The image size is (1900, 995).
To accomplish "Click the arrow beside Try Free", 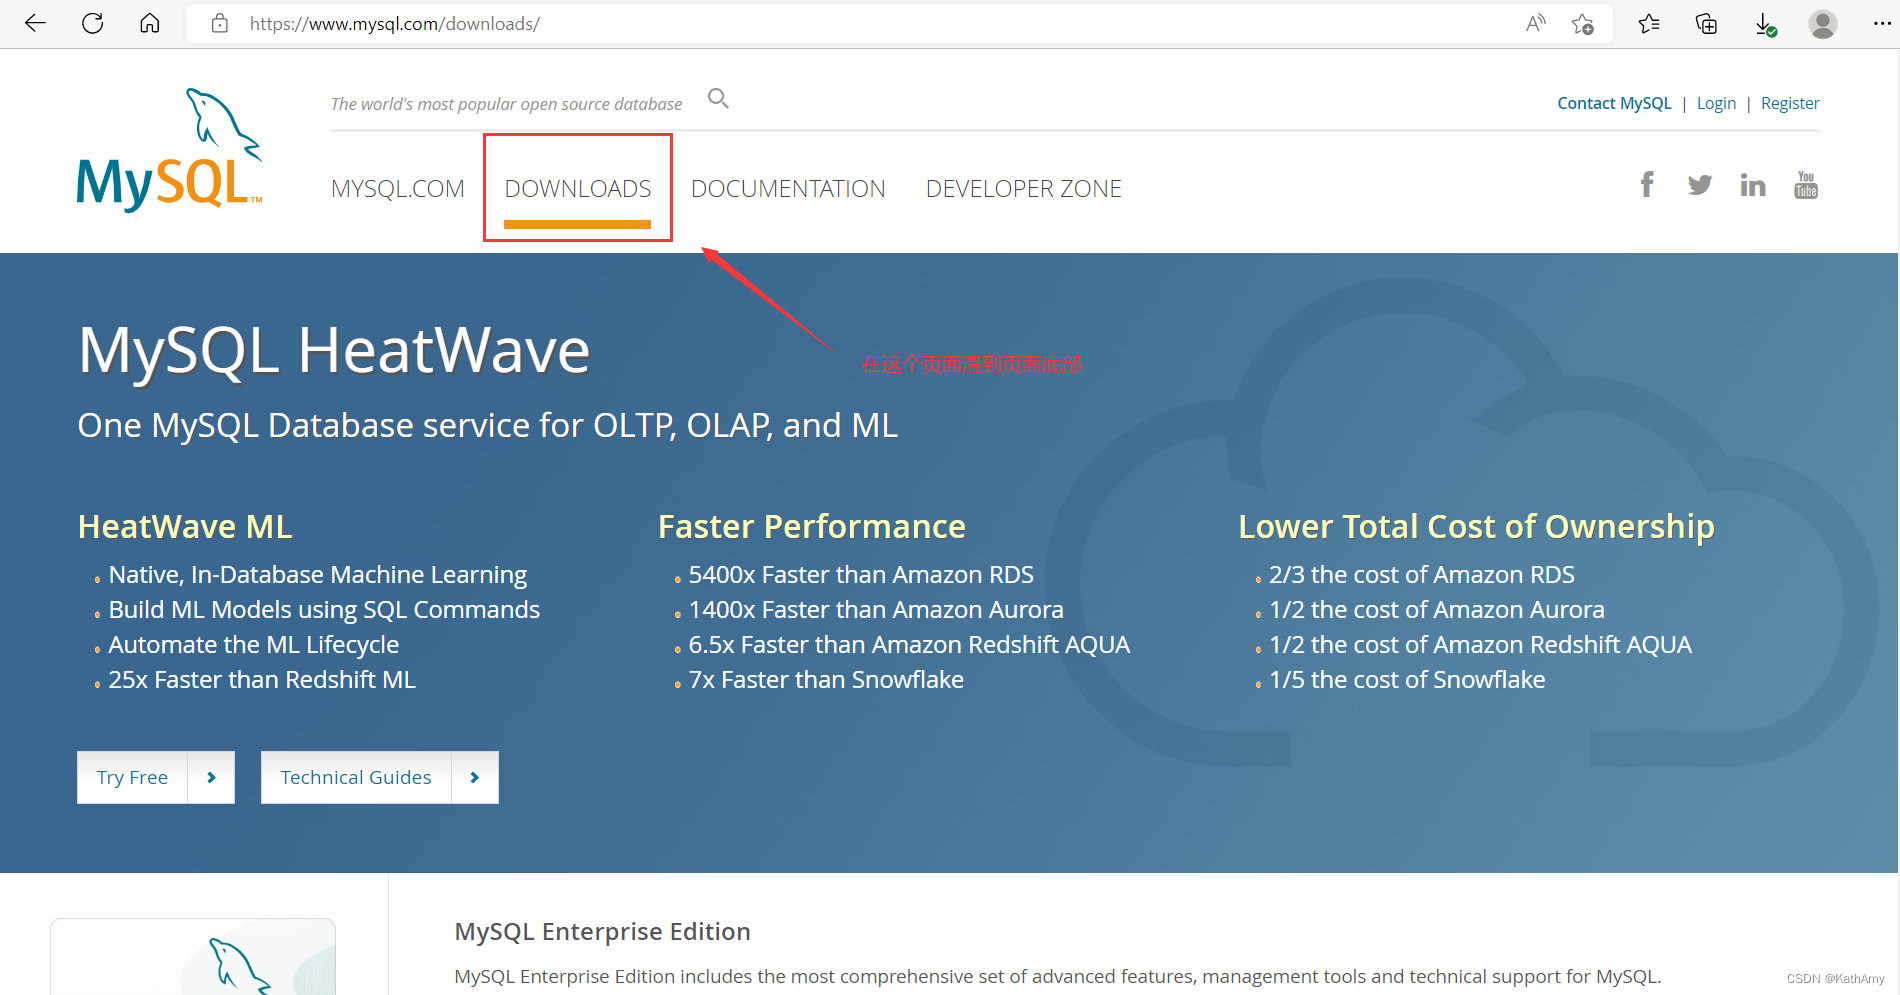I will [x=211, y=777].
